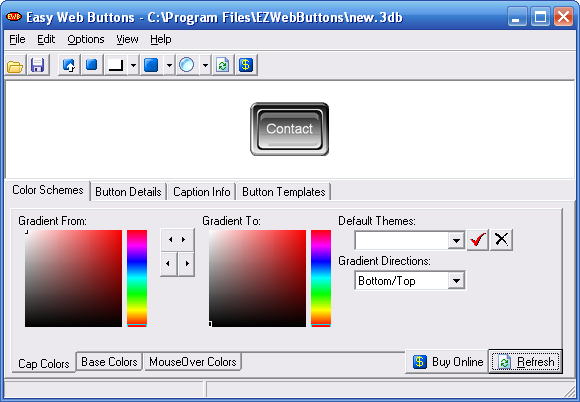Click the single right arrow copy button
The image size is (580, 402).
(186, 264)
